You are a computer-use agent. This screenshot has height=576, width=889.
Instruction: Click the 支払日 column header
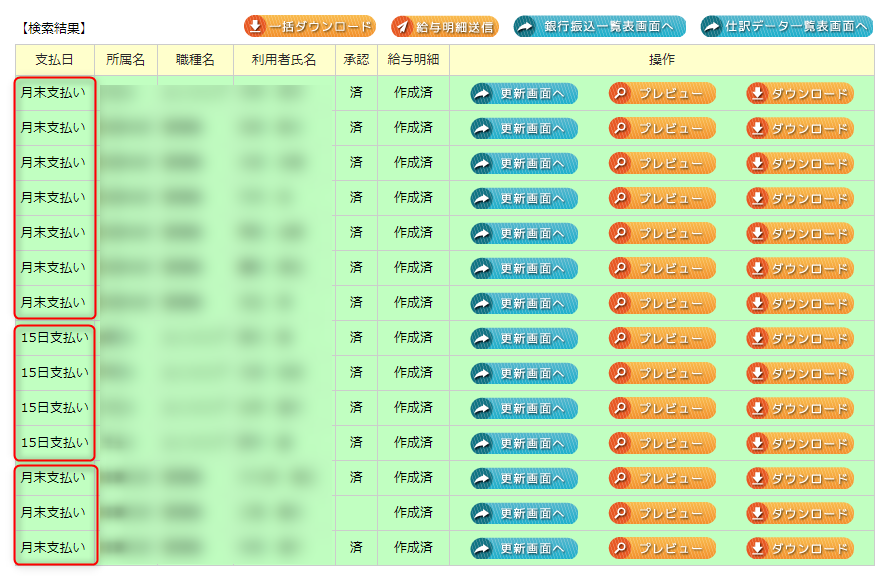coord(55,60)
